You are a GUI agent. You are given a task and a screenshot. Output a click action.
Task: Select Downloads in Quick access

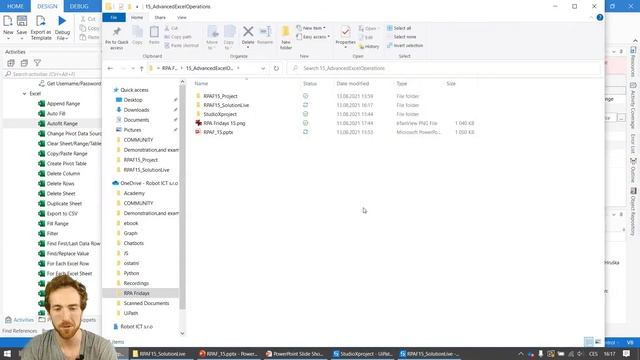[136, 110]
